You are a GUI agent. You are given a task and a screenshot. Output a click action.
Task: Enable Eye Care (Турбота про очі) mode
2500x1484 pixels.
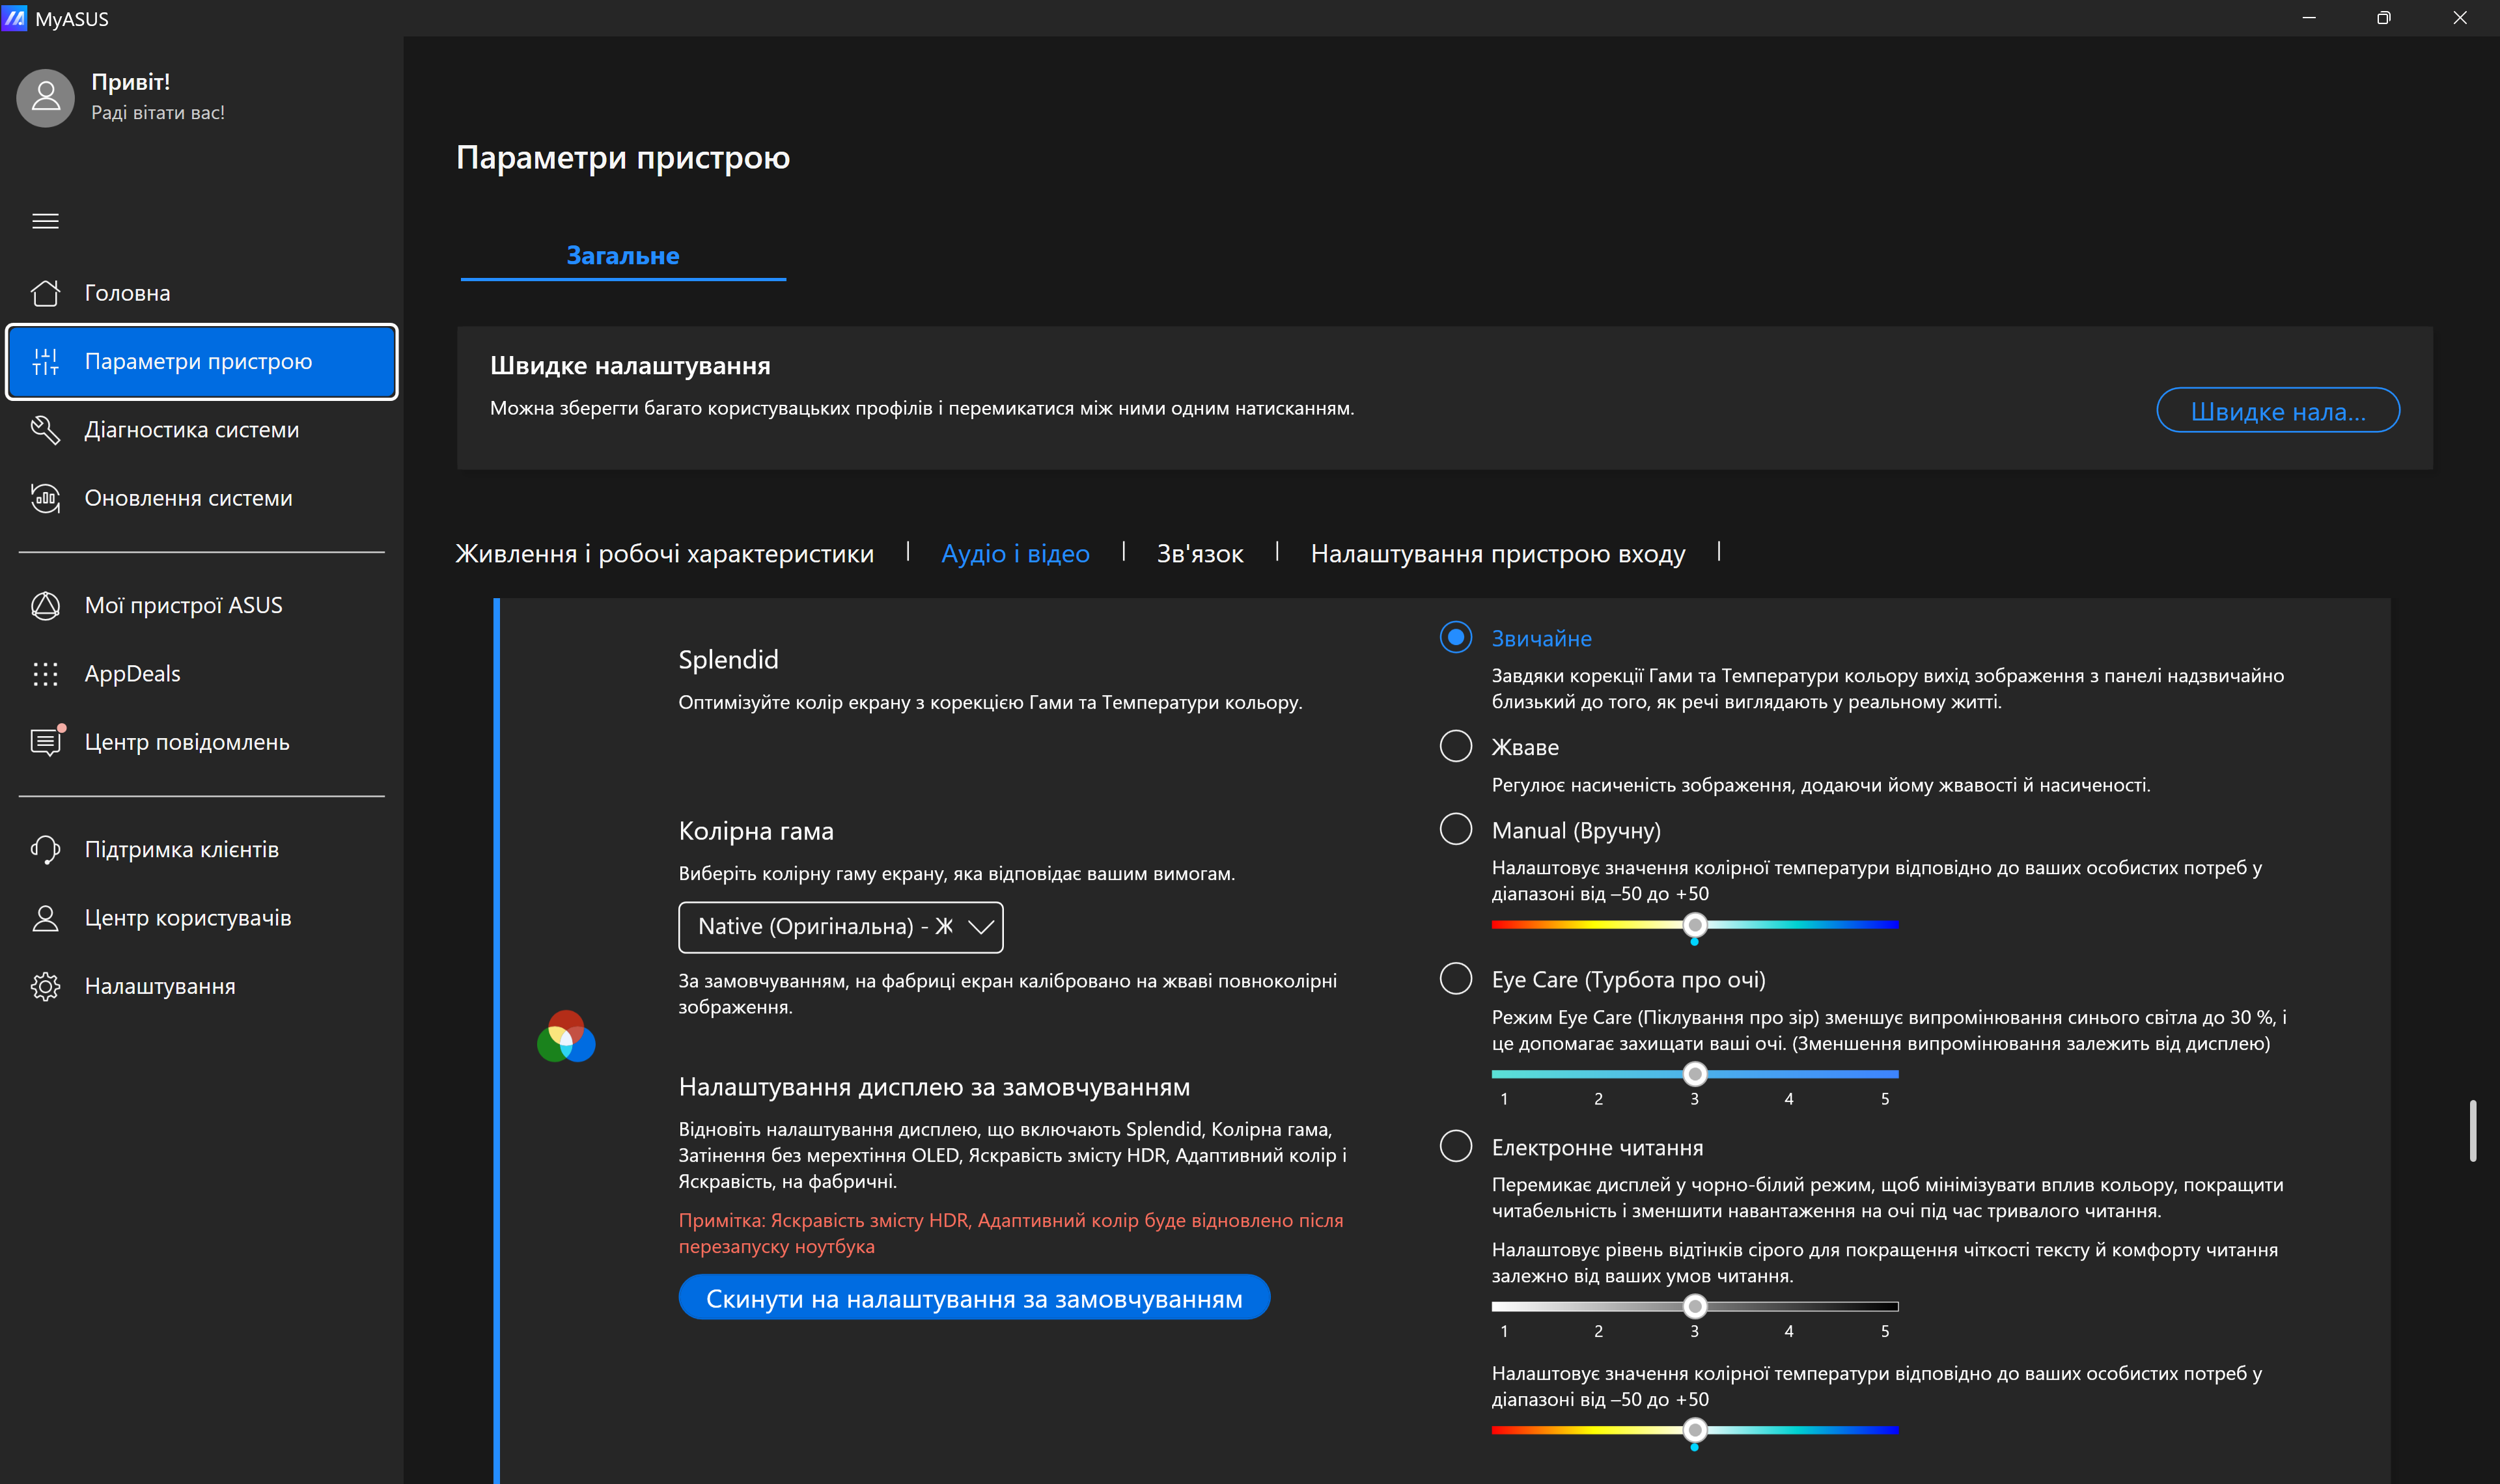(1455, 978)
